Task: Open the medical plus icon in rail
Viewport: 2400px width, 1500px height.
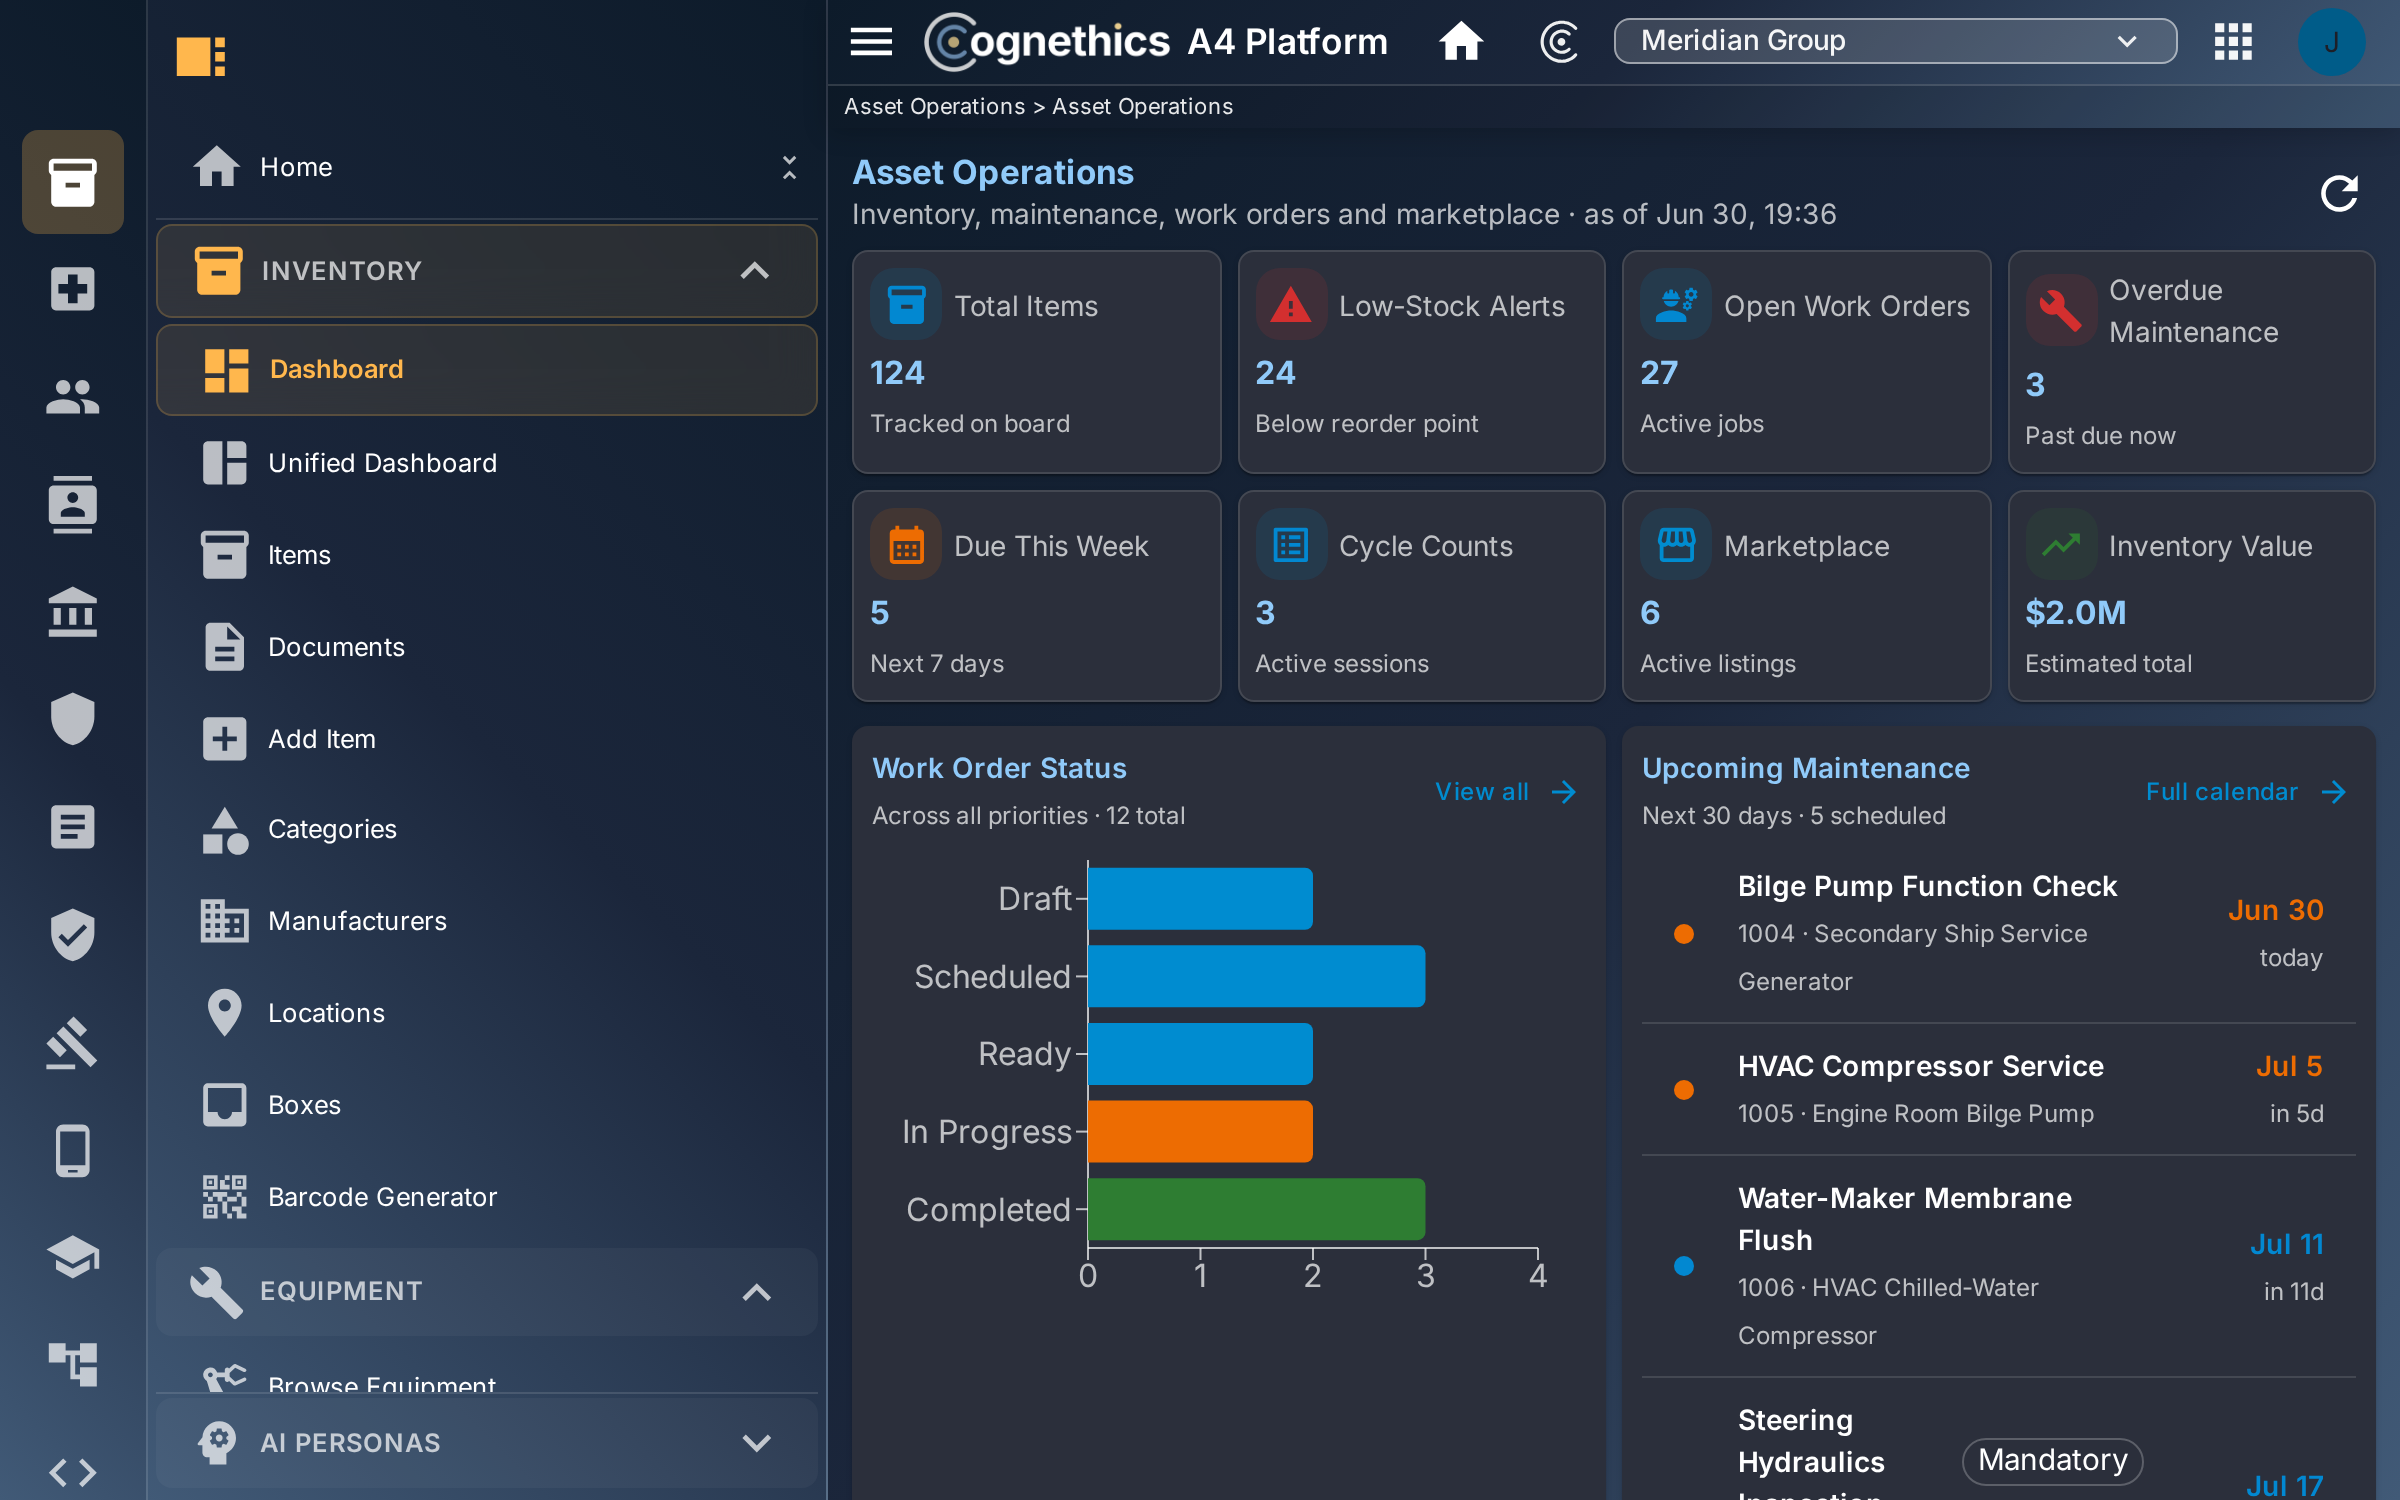Action: [73, 289]
